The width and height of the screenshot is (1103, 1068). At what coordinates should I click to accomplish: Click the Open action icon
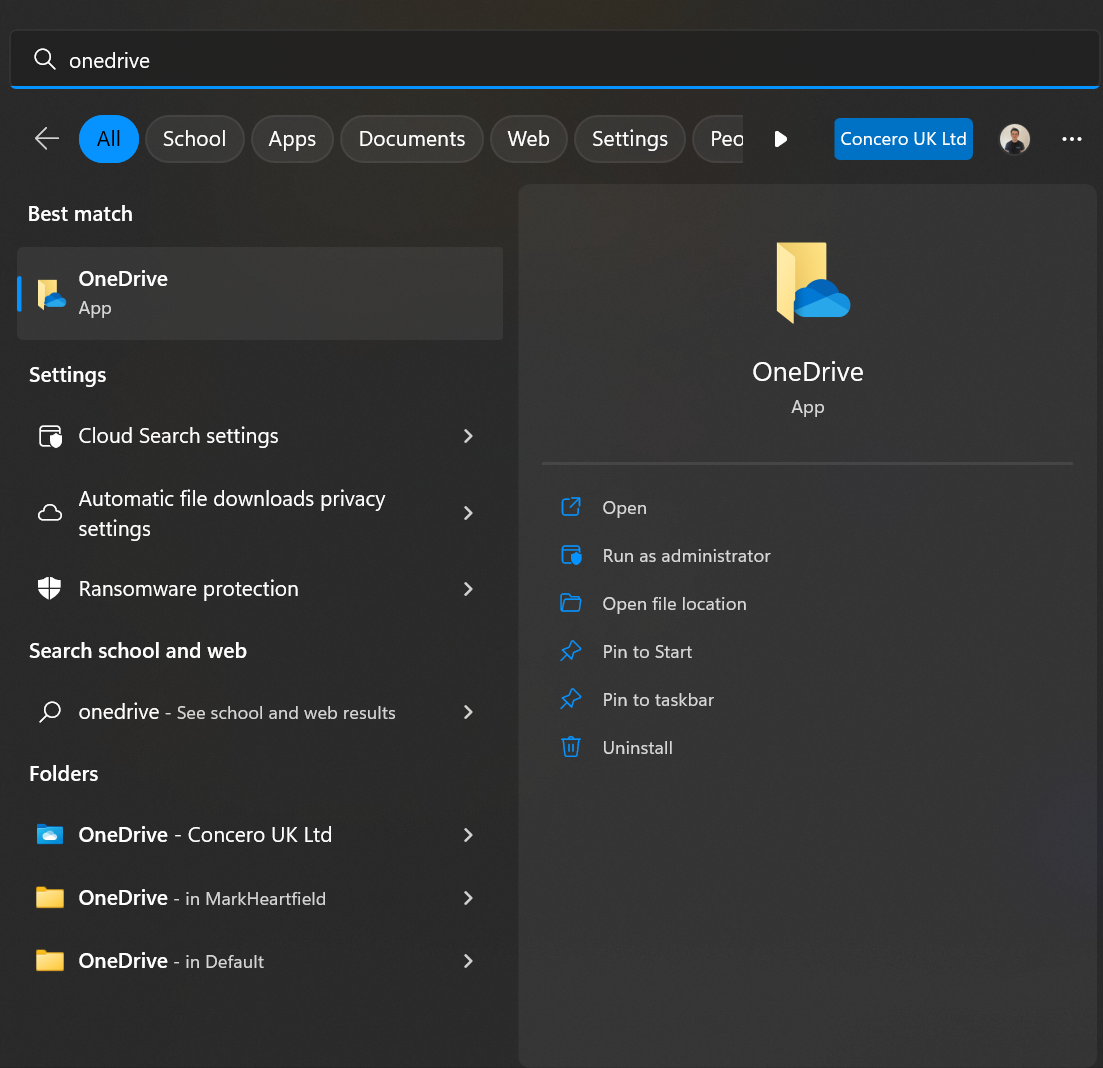pyautogui.click(x=570, y=507)
